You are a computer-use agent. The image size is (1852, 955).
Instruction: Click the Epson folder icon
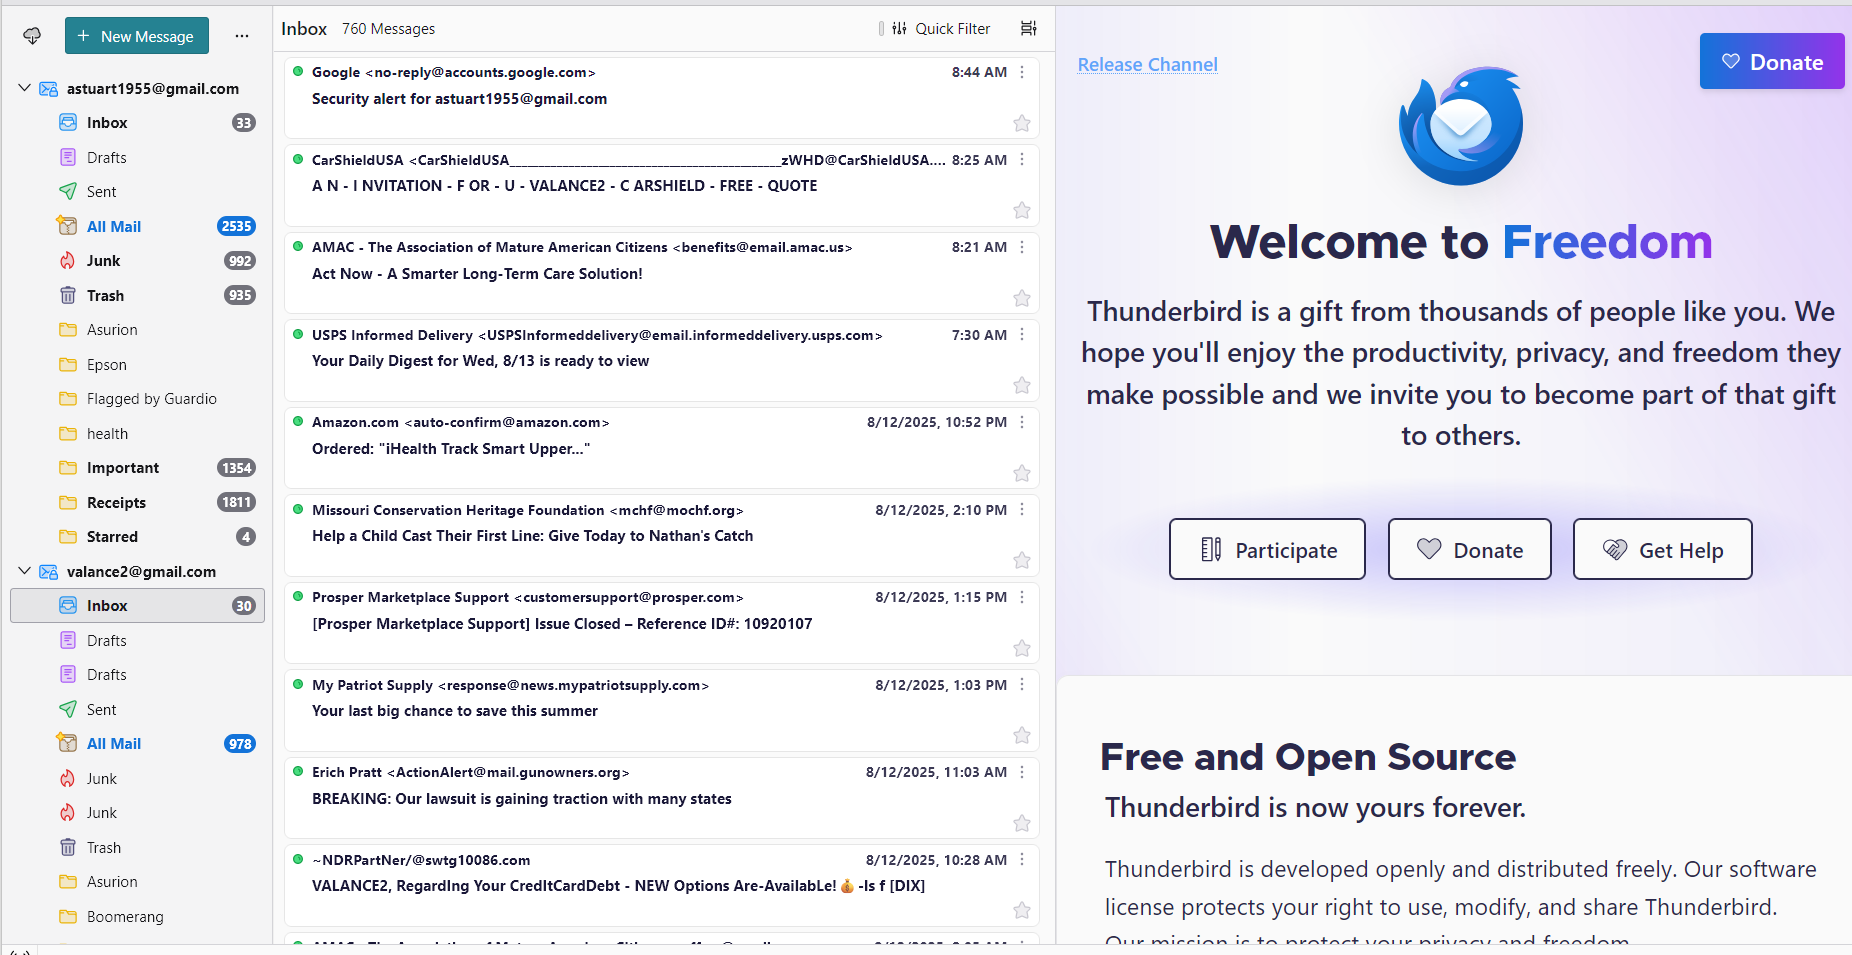[x=68, y=365]
